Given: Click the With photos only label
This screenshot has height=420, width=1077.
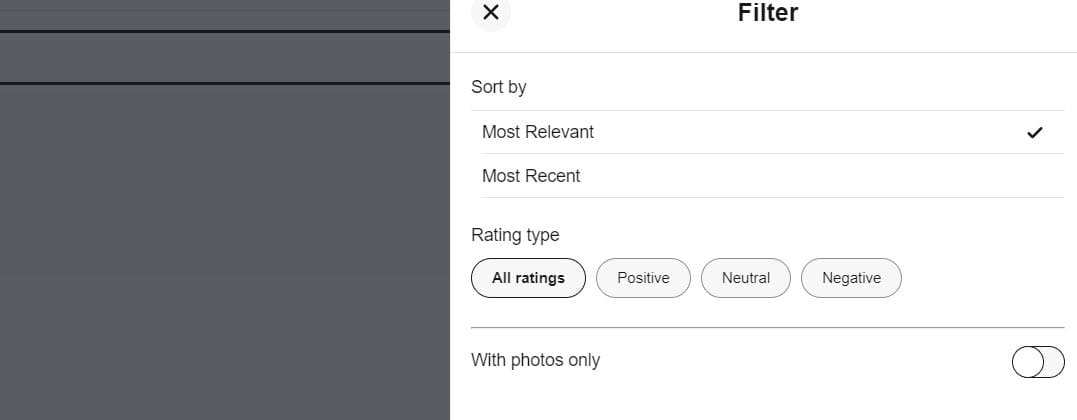Looking at the screenshot, I should click(x=535, y=360).
